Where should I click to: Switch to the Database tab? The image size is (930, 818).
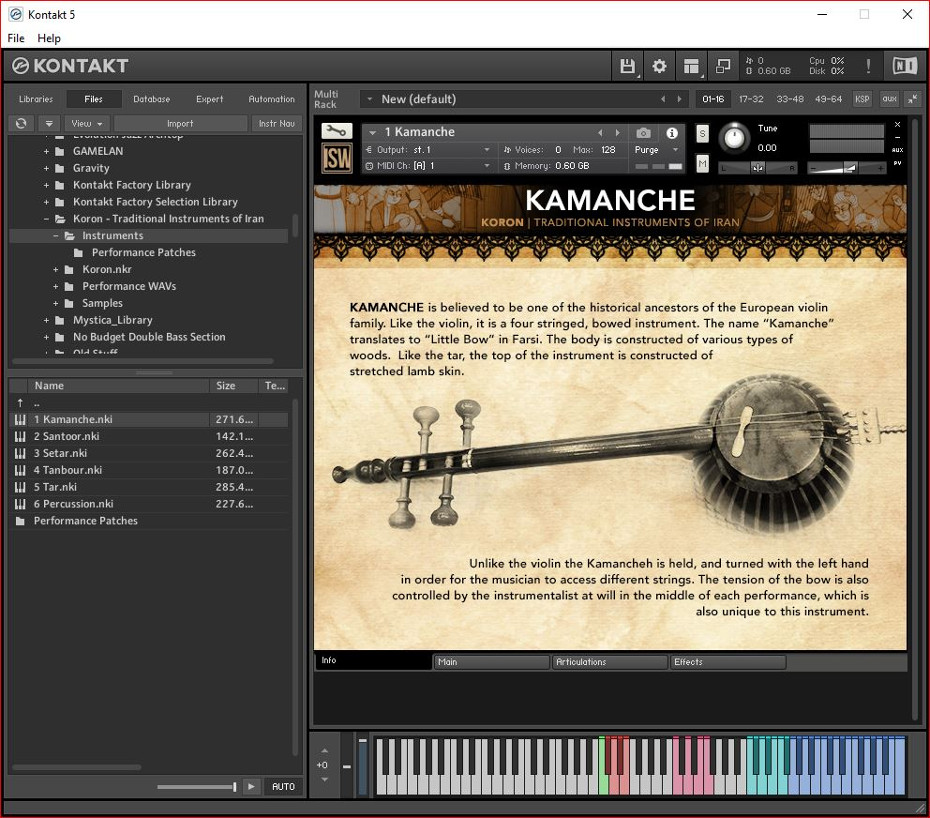pyautogui.click(x=151, y=99)
